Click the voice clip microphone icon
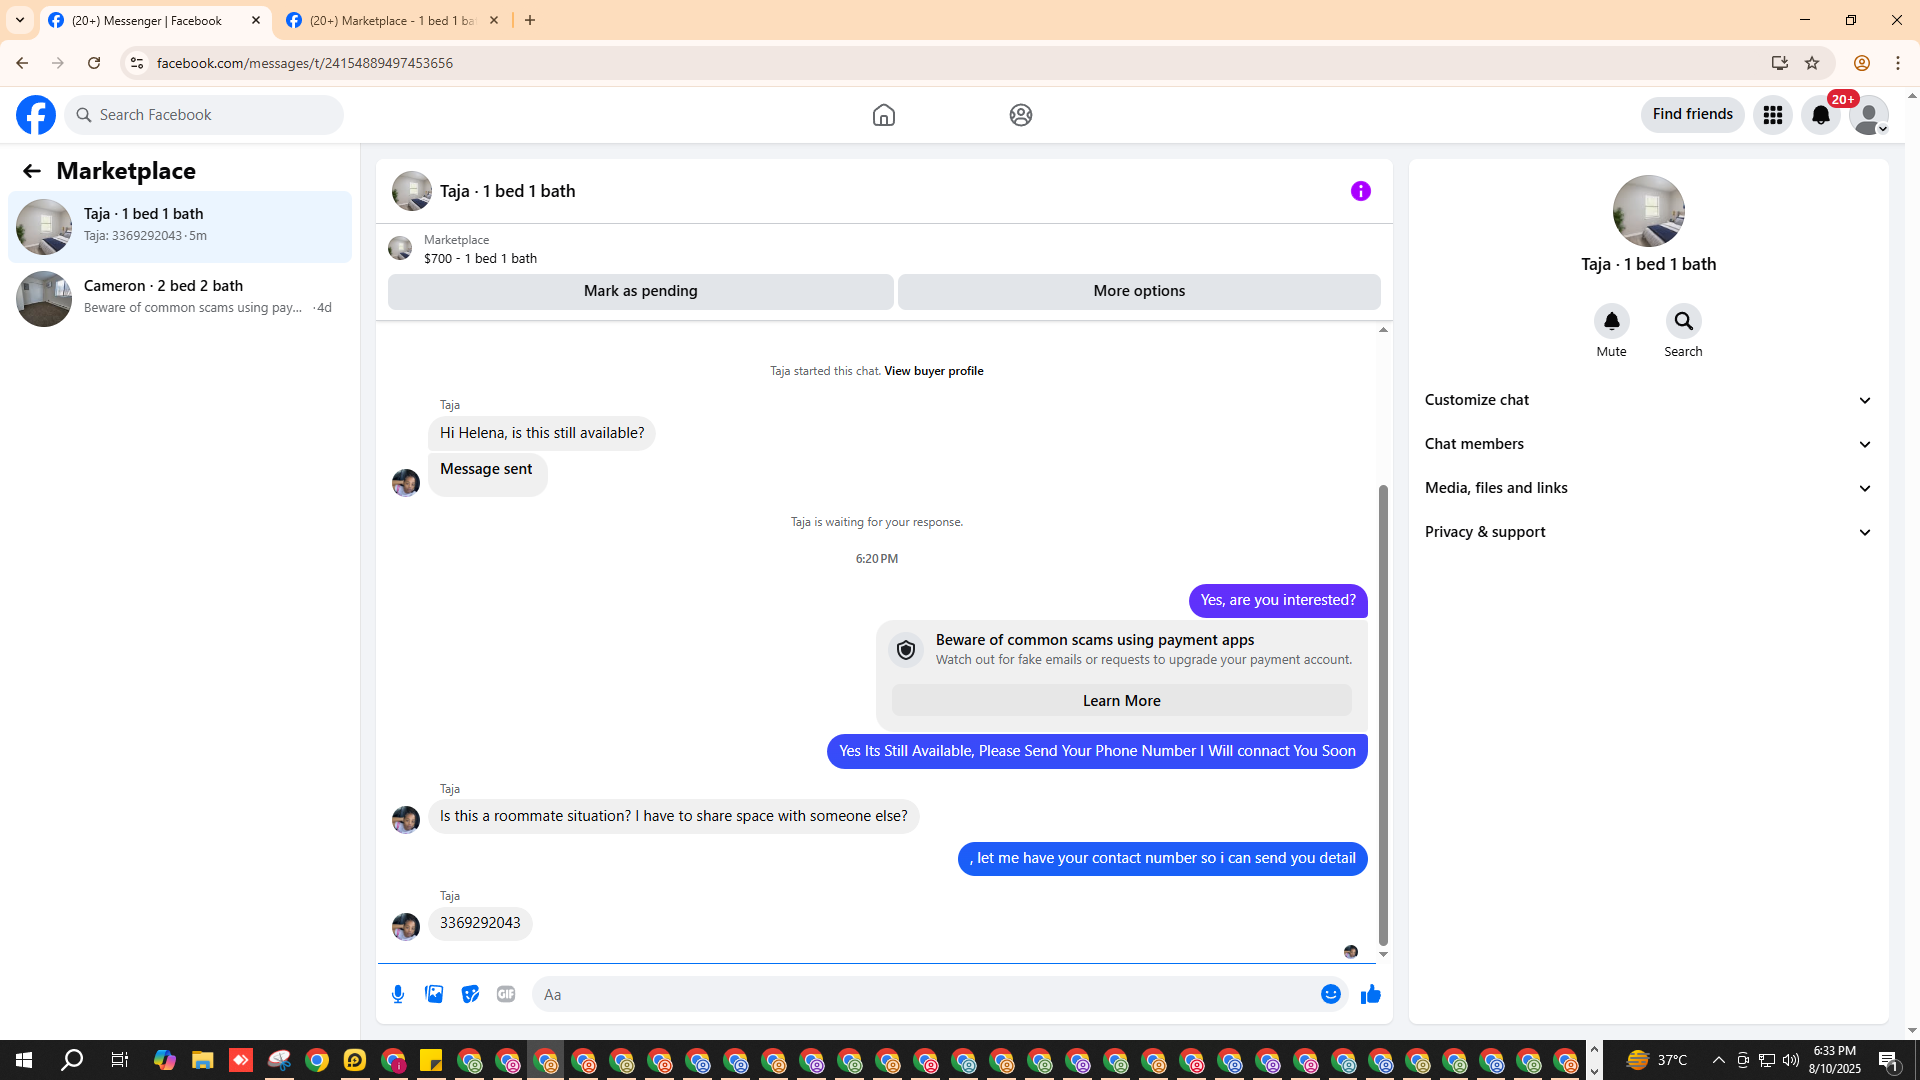Image resolution: width=1920 pixels, height=1080 pixels. [x=398, y=994]
